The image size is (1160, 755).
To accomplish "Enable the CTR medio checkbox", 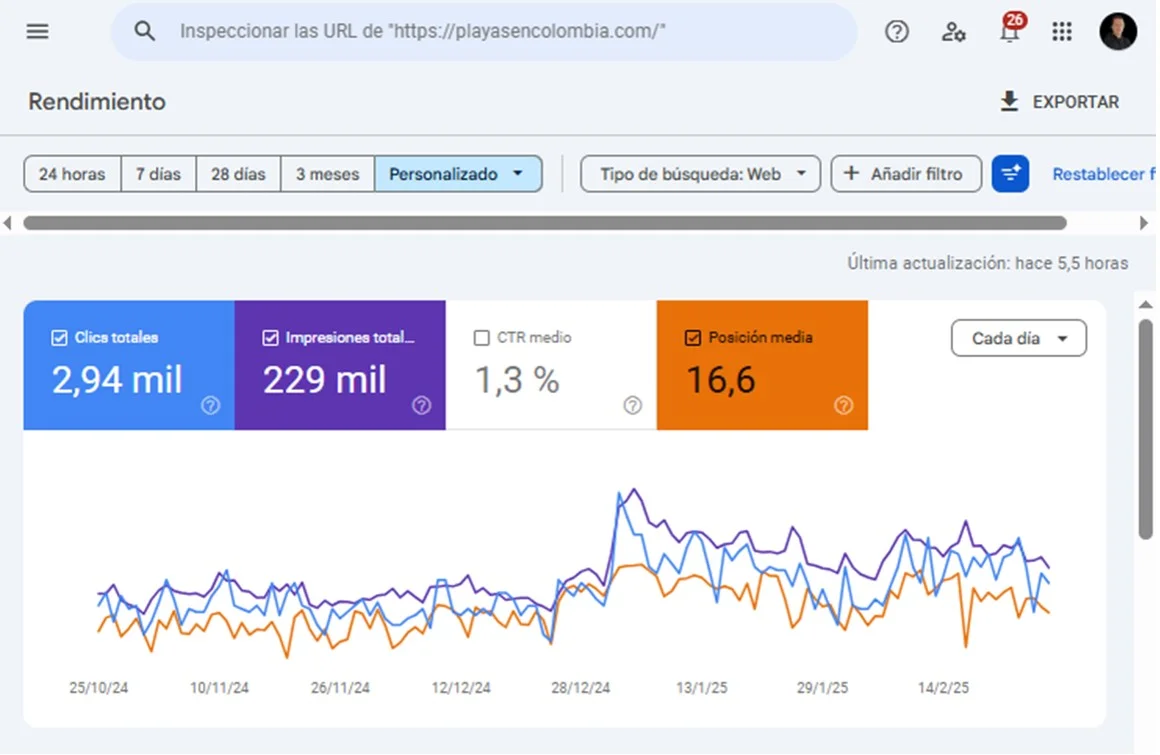I will 481,338.
